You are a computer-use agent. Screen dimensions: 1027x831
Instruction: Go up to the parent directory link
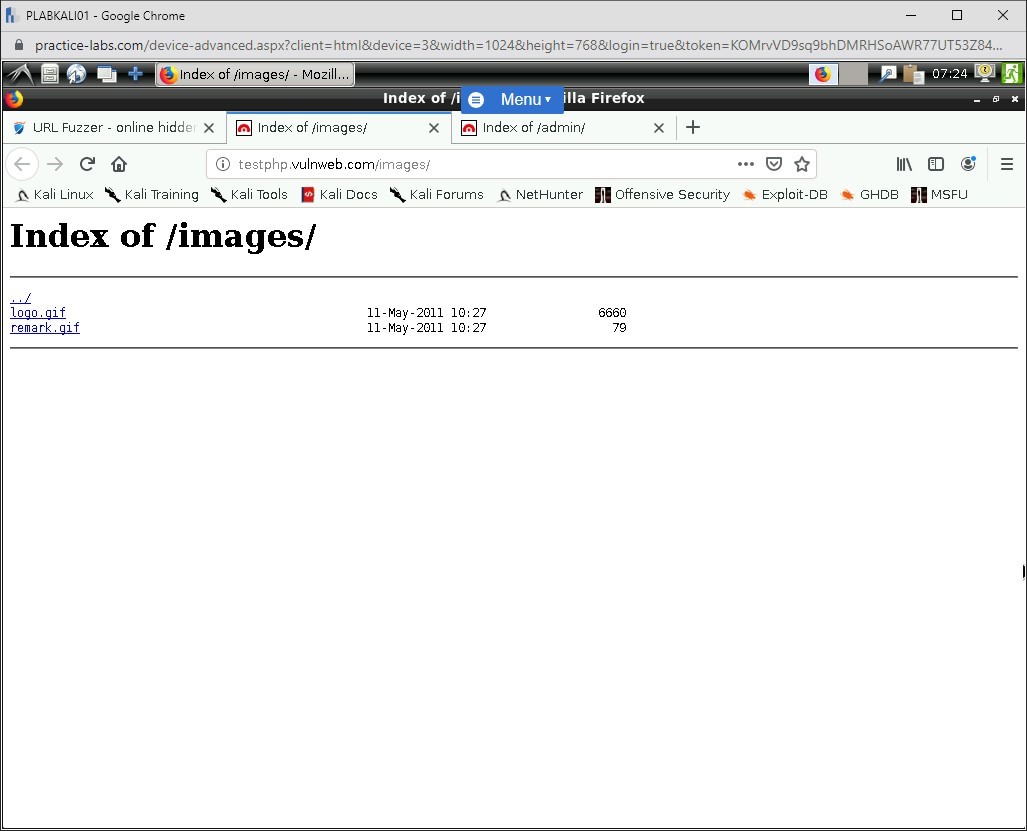coord(20,297)
